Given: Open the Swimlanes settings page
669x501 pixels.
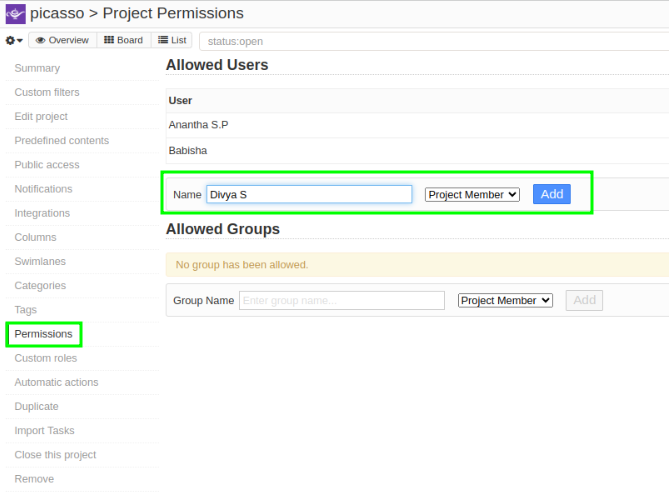Looking at the screenshot, I should click(40, 262).
